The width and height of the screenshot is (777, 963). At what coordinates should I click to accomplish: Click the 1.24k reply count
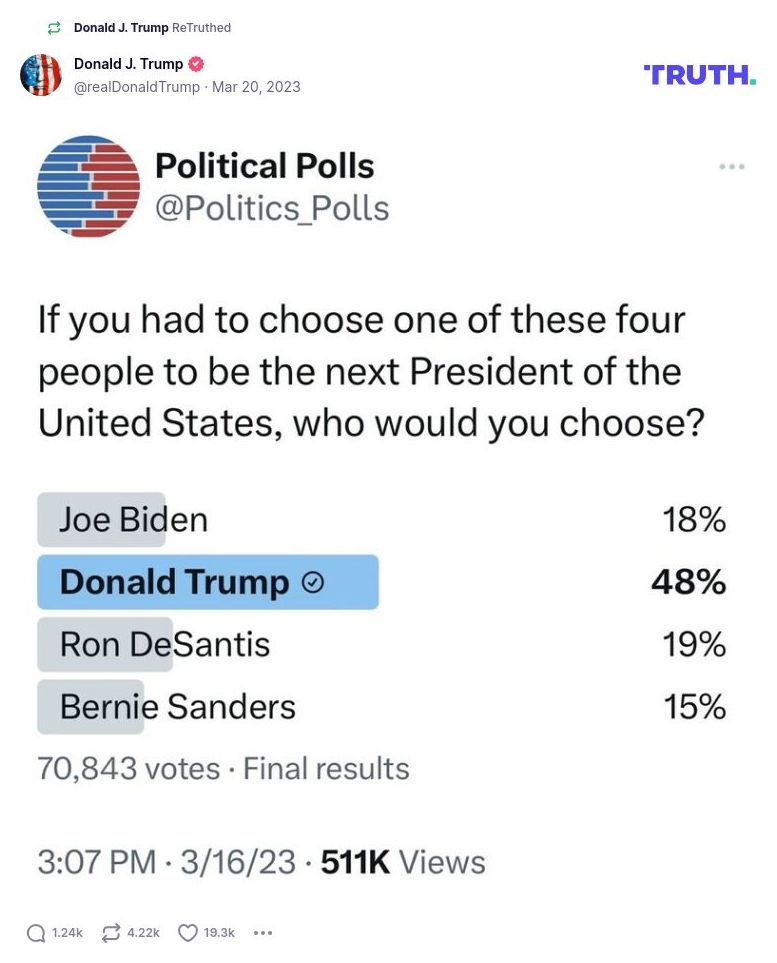tap(67, 932)
